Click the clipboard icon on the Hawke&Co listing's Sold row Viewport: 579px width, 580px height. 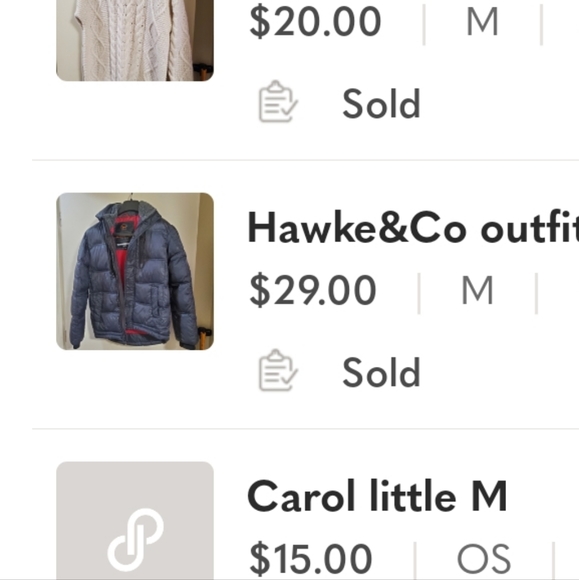278,370
